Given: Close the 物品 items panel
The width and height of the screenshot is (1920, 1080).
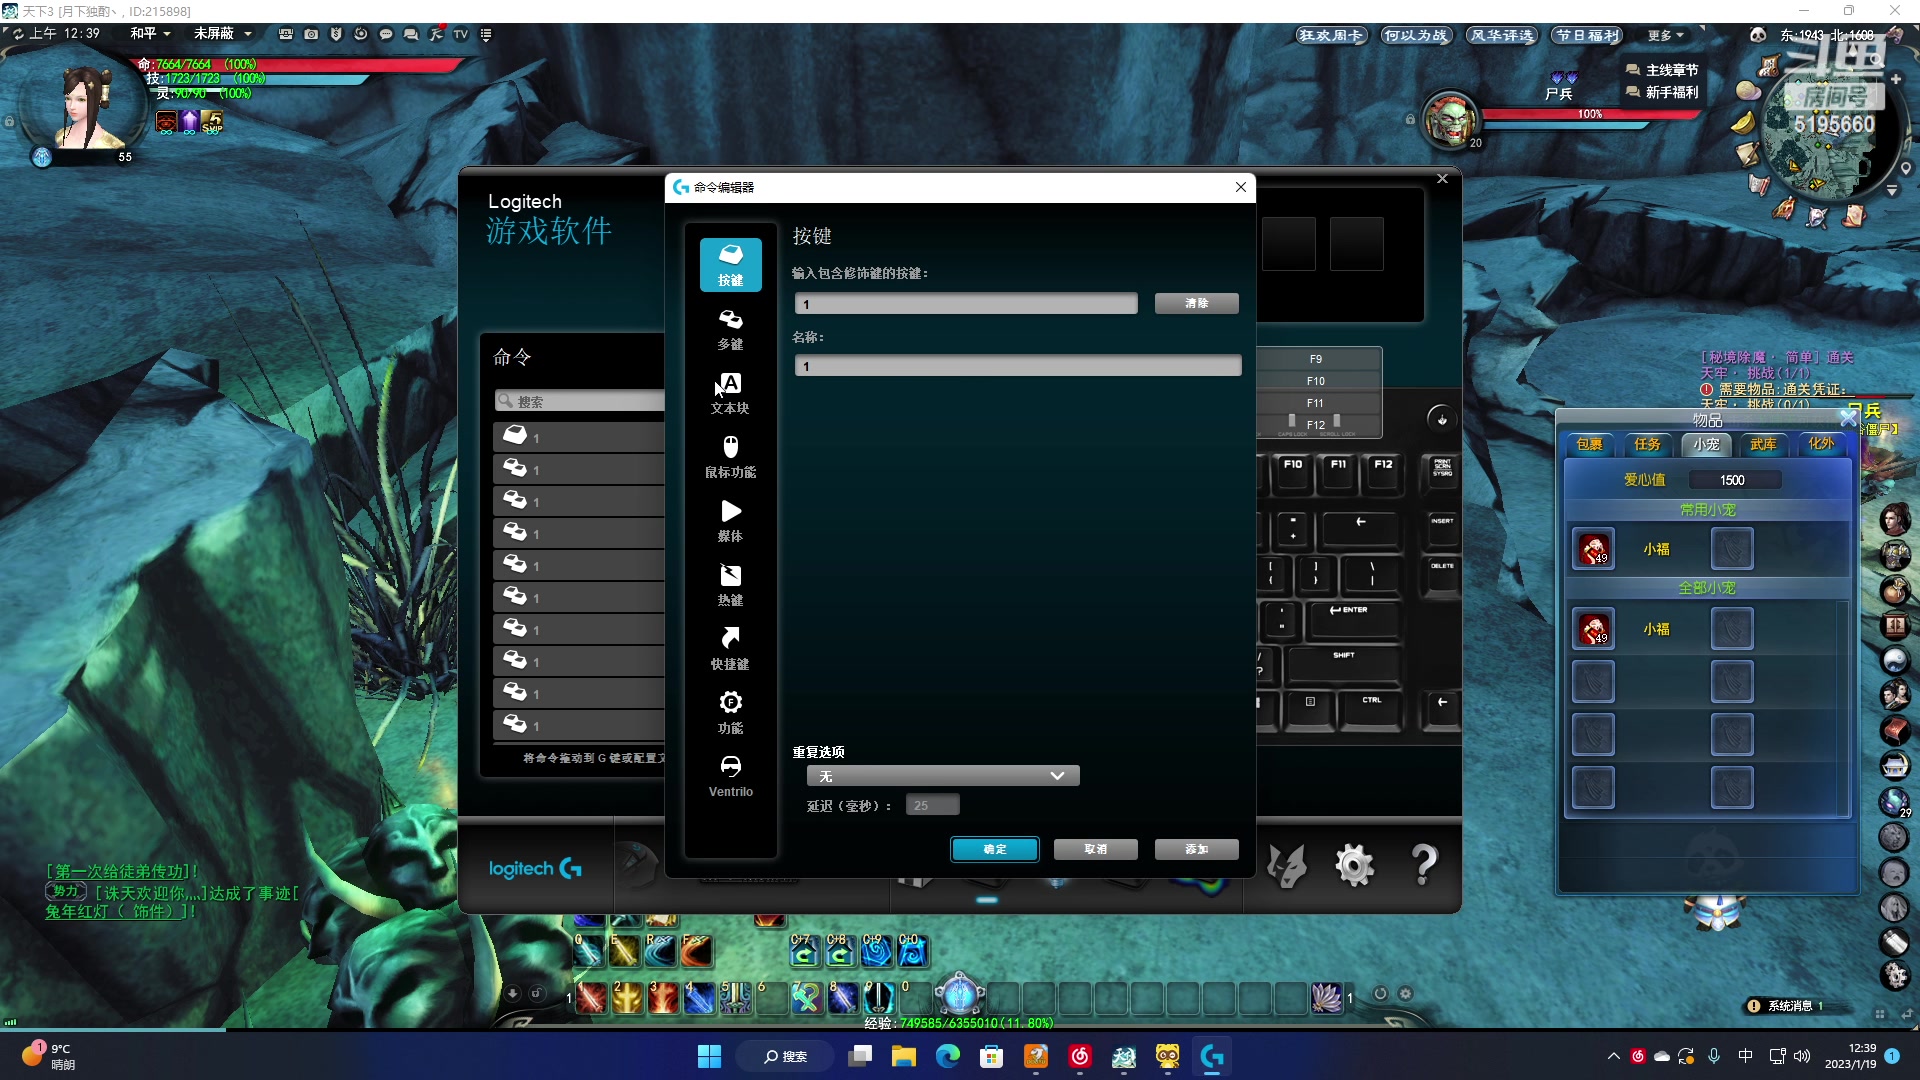Looking at the screenshot, I should [1848, 418].
